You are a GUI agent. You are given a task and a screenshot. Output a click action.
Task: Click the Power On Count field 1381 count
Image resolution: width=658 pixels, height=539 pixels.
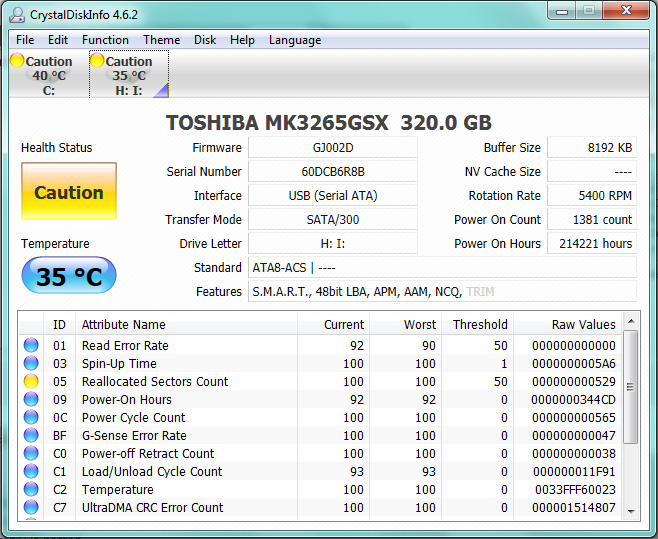[x=592, y=220]
